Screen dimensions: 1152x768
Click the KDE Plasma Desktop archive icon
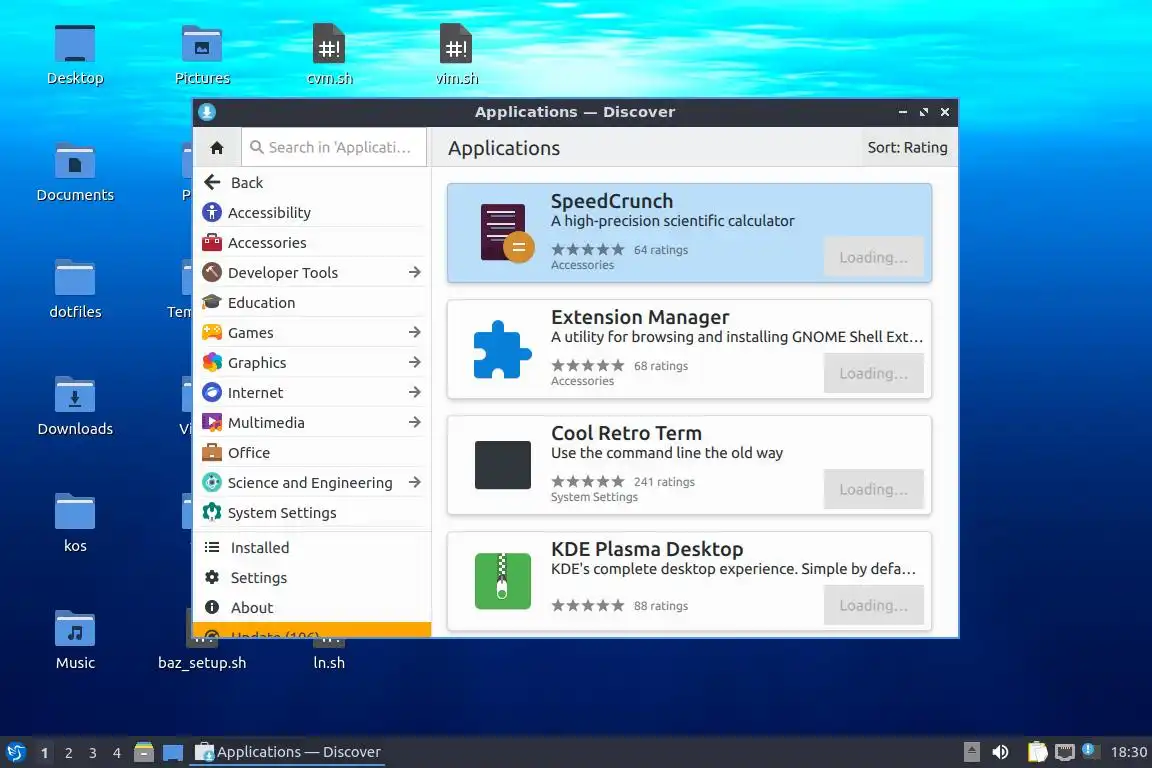click(503, 581)
